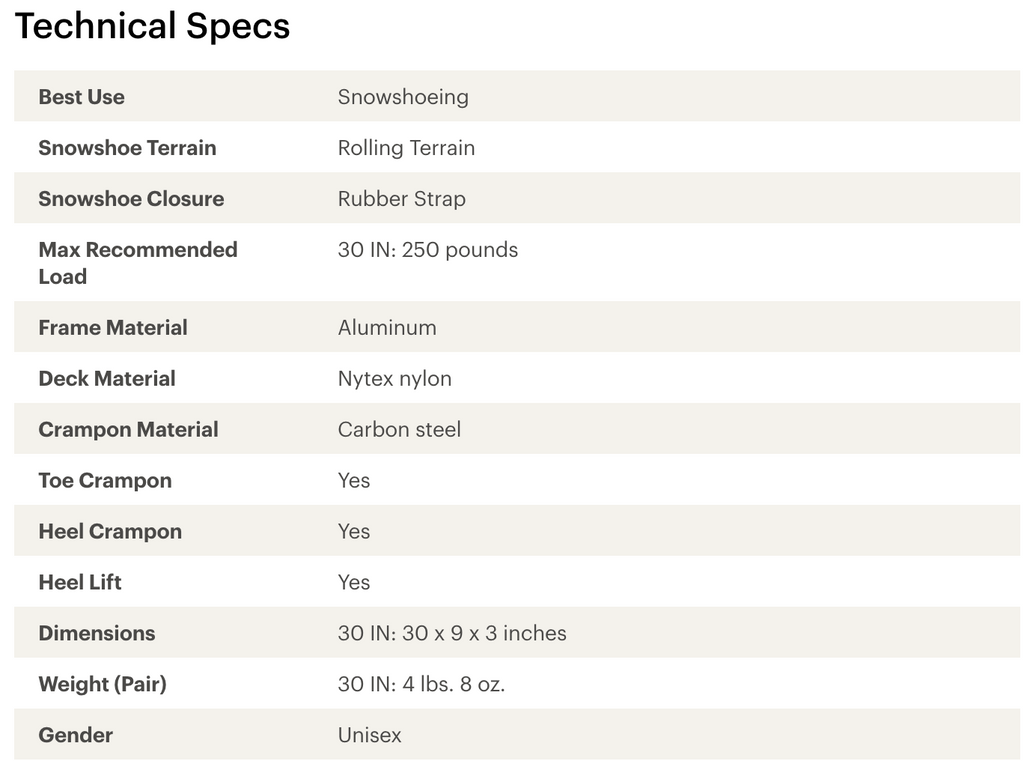
Task: Click Yes in the Heel Crampon row
Action: [x=354, y=532]
